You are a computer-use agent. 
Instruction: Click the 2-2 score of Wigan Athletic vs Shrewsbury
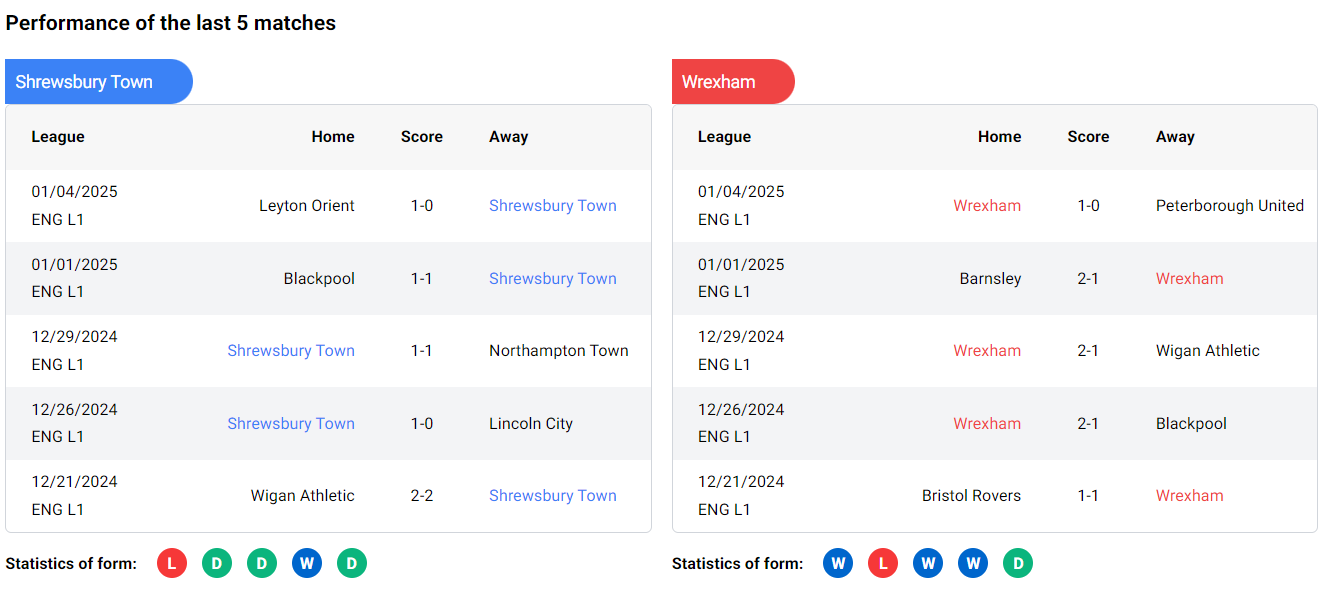(x=421, y=496)
